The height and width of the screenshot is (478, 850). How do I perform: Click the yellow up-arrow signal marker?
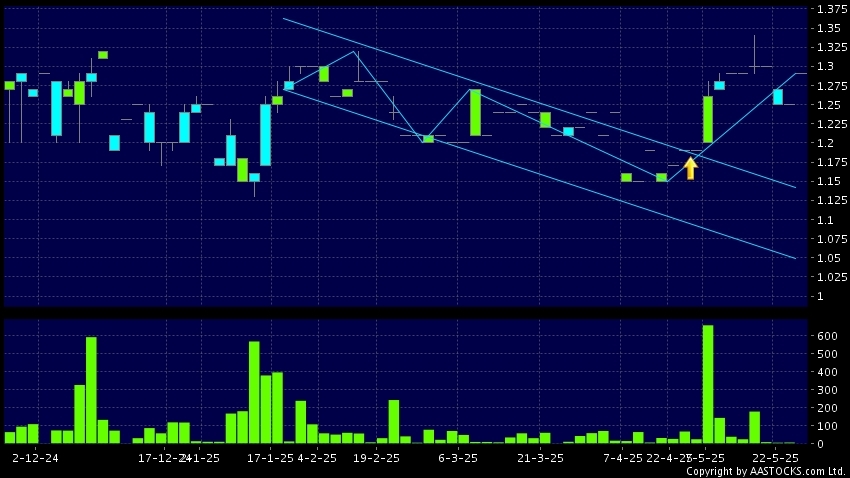click(690, 168)
